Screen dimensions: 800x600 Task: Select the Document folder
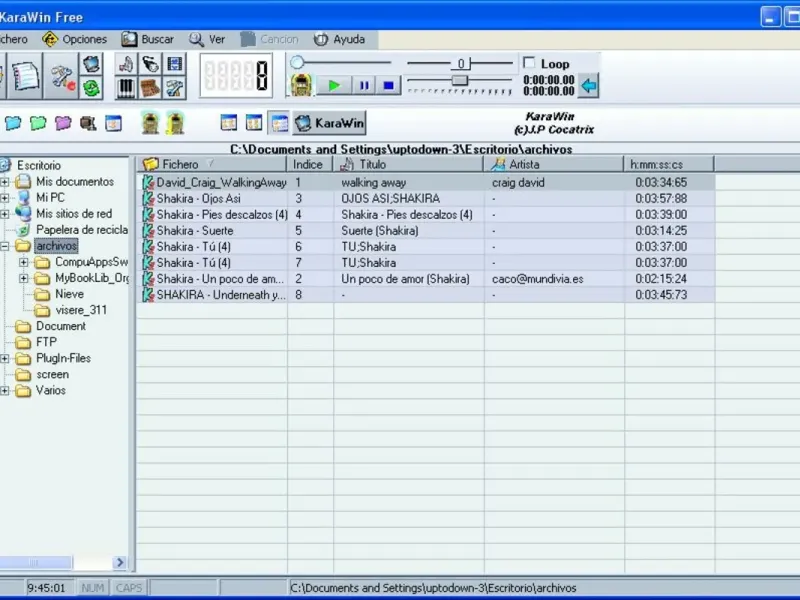tap(61, 326)
